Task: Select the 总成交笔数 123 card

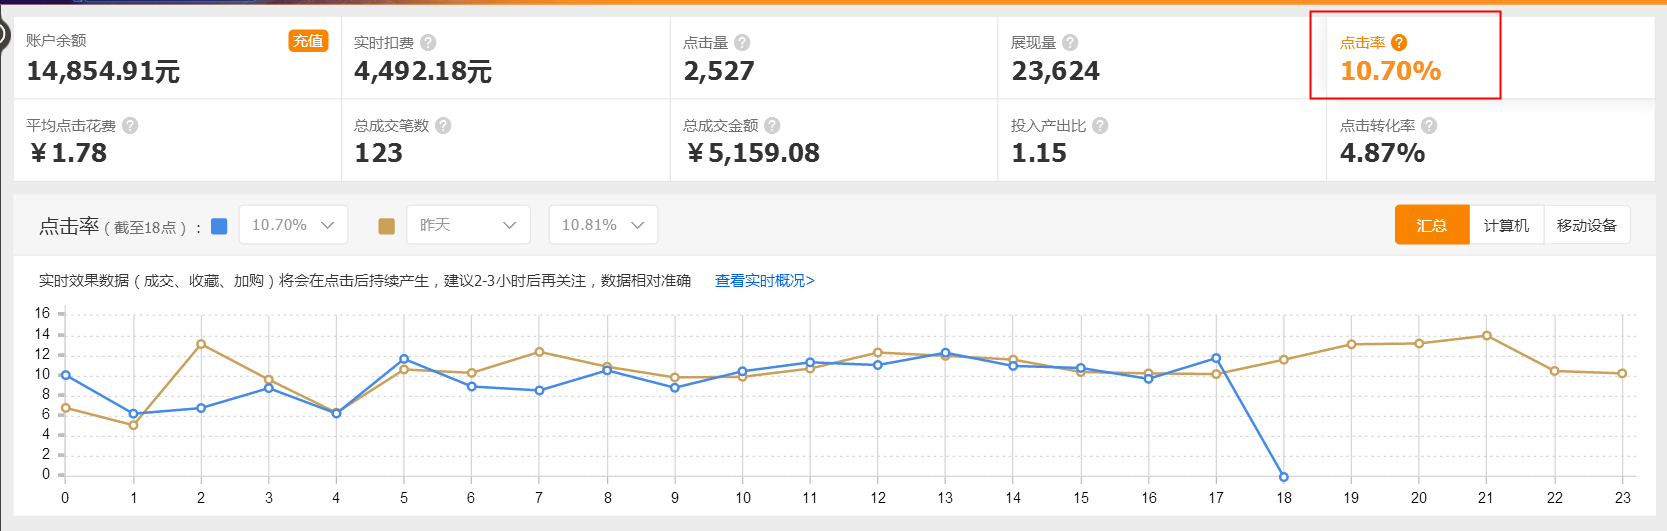Action: coord(506,140)
